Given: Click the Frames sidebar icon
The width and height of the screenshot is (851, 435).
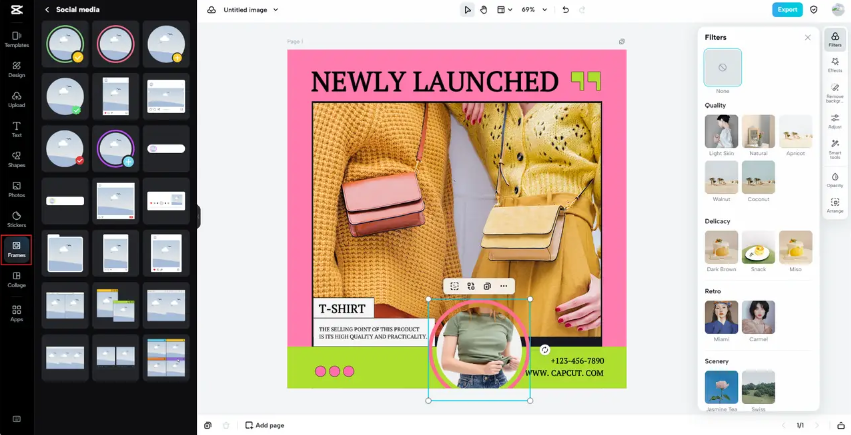Looking at the screenshot, I should tap(16, 250).
